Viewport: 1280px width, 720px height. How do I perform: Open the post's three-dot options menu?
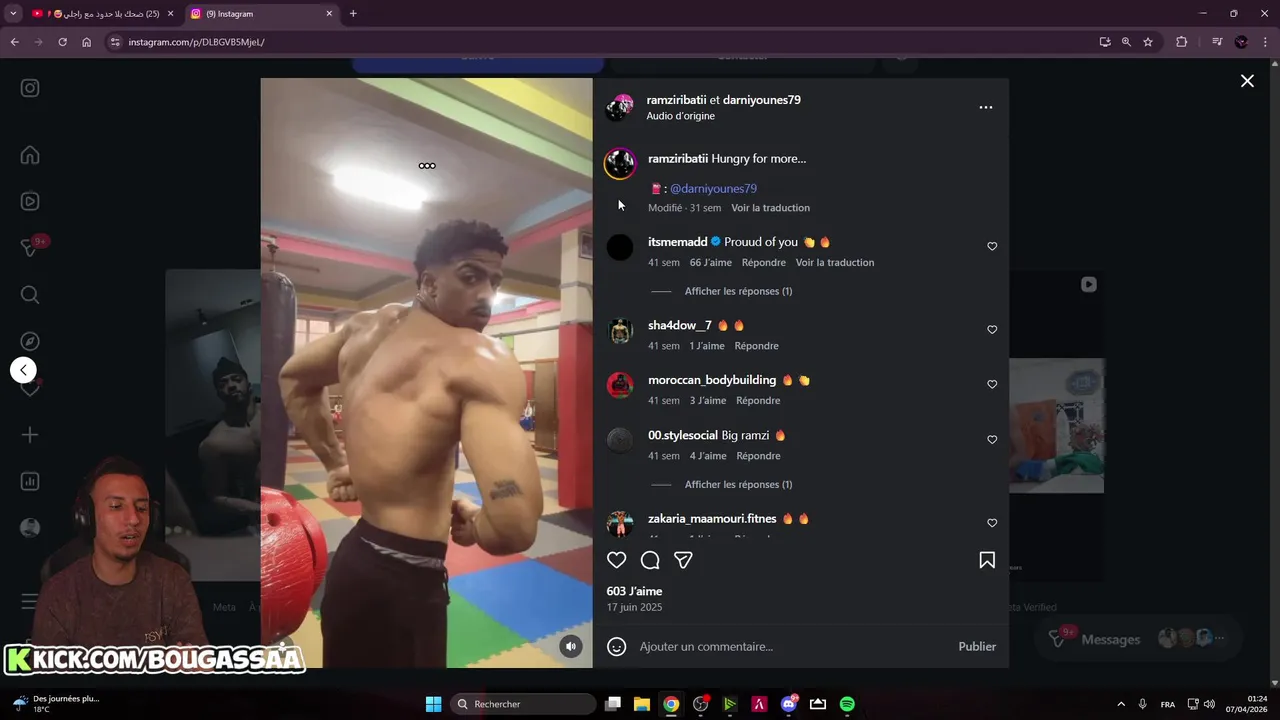point(986,107)
